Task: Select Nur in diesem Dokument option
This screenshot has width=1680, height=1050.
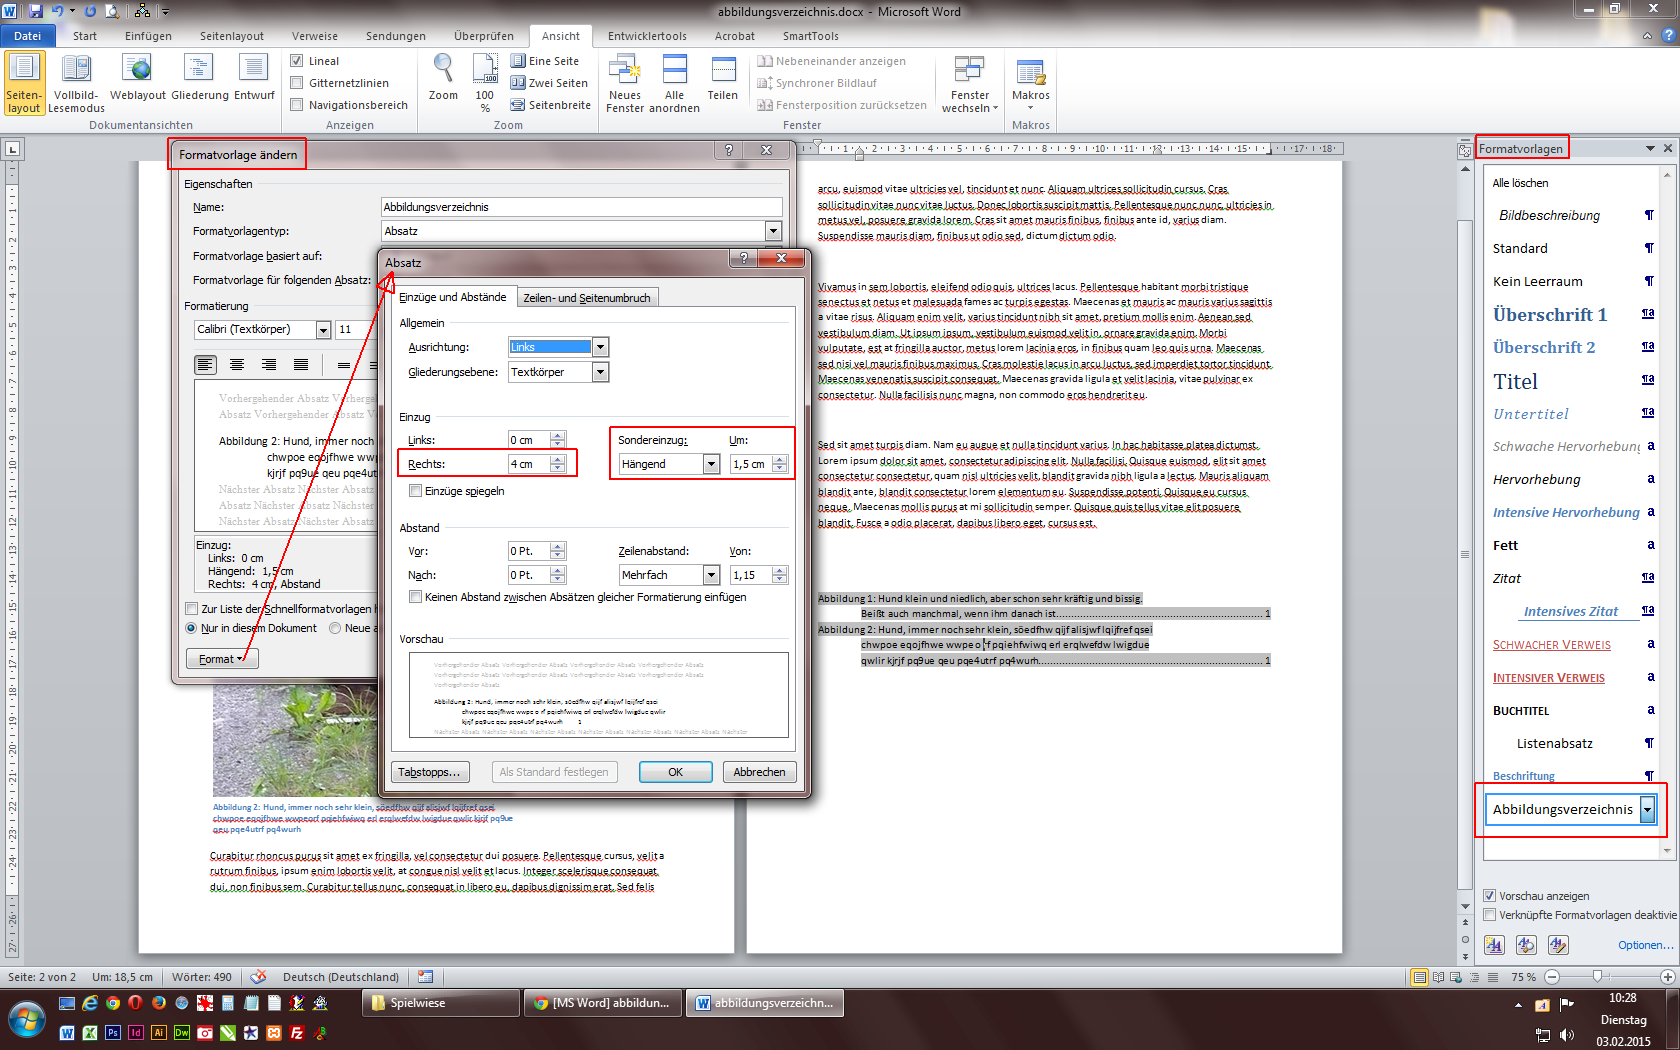Action: pos(191,628)
